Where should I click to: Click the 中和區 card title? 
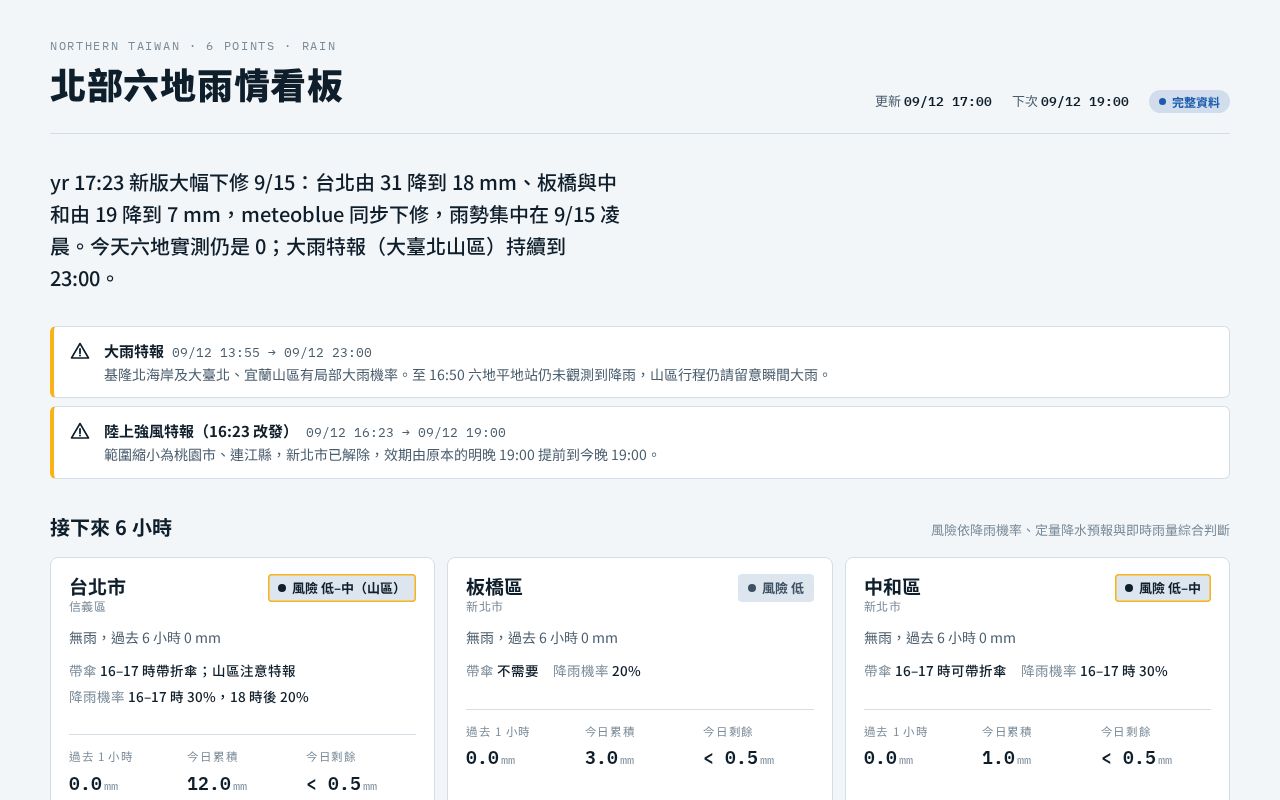(892, 587)
